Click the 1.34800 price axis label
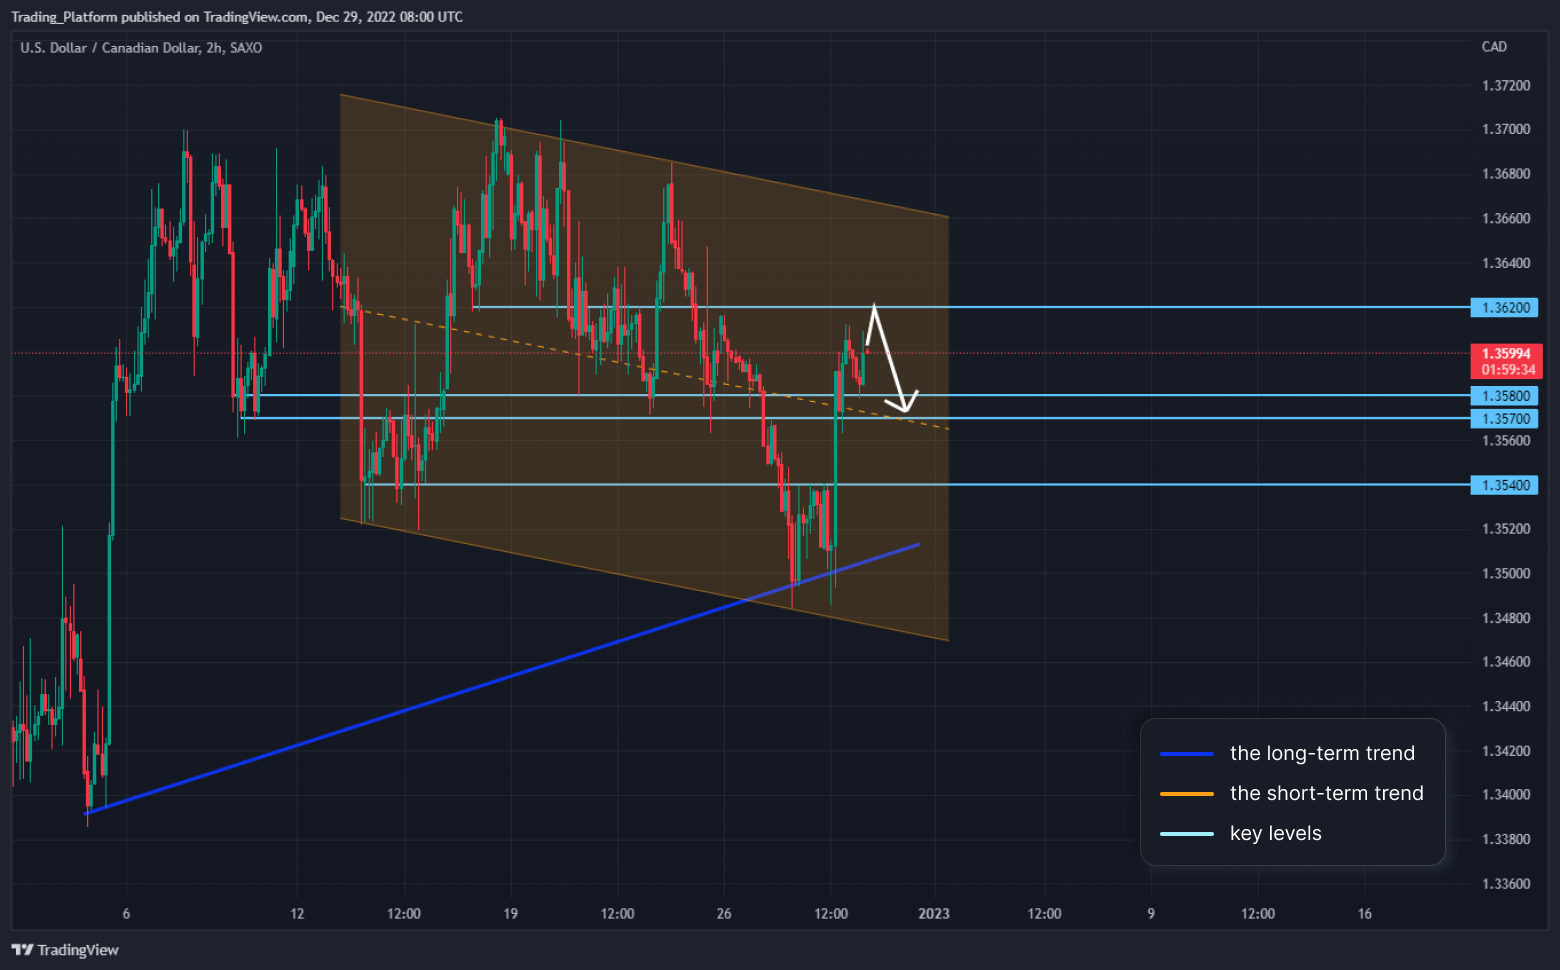The width and height of the screenshot is (1560, 970). point(1506,618)
